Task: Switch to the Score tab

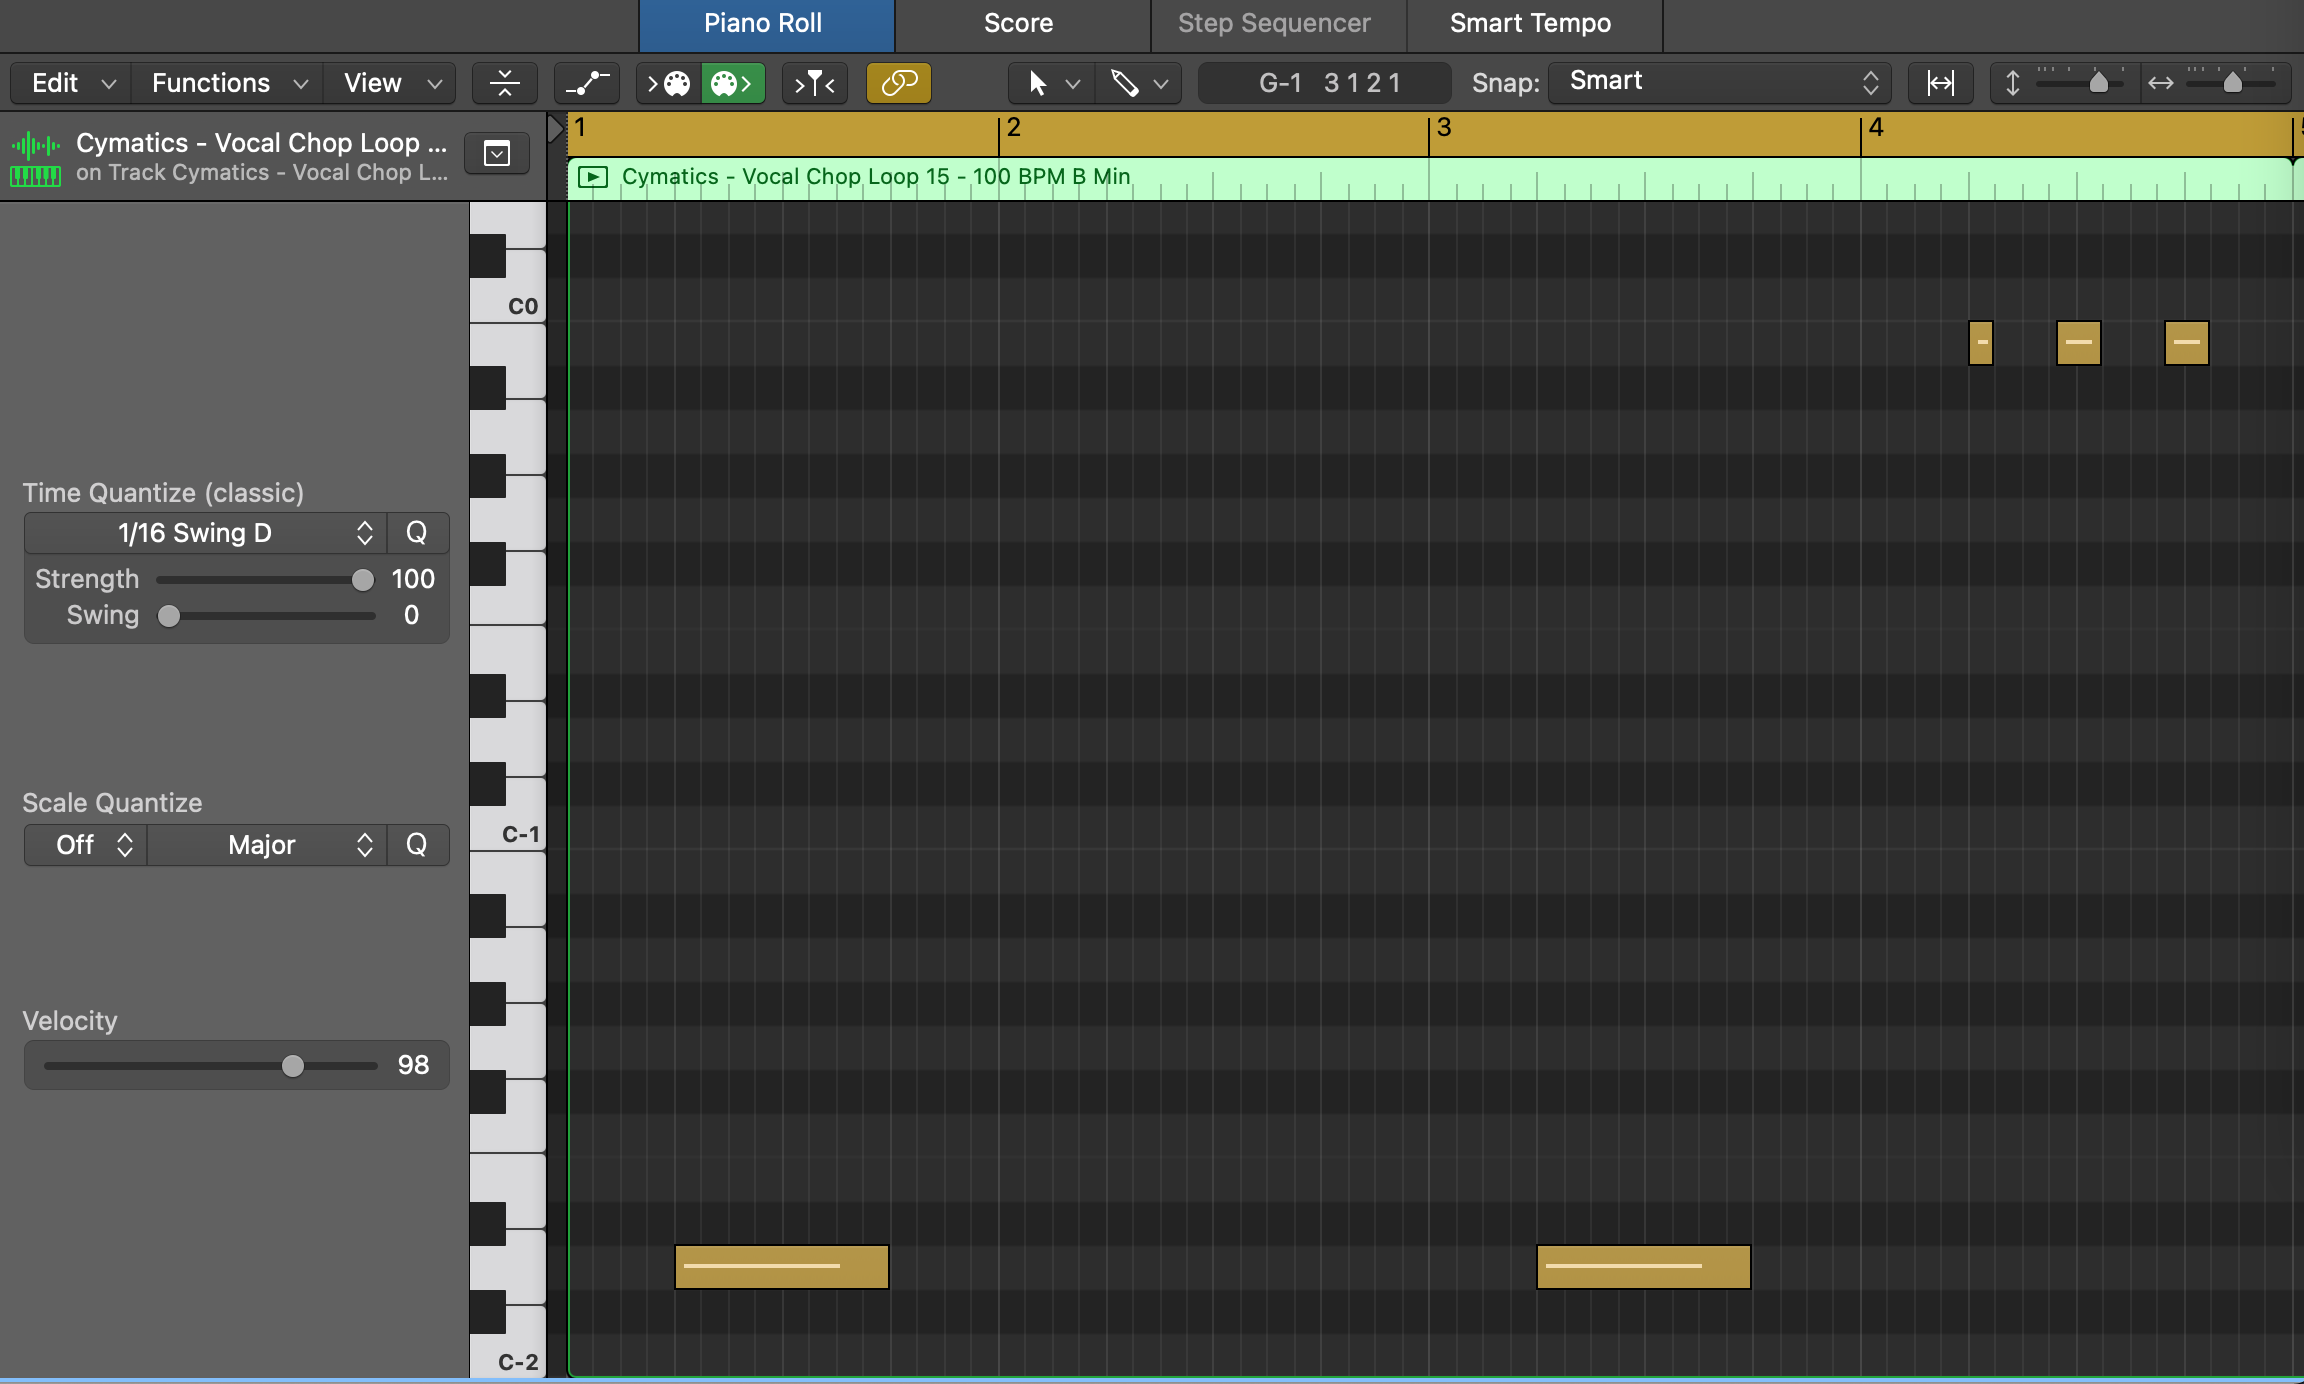Action: (1019, 23)
